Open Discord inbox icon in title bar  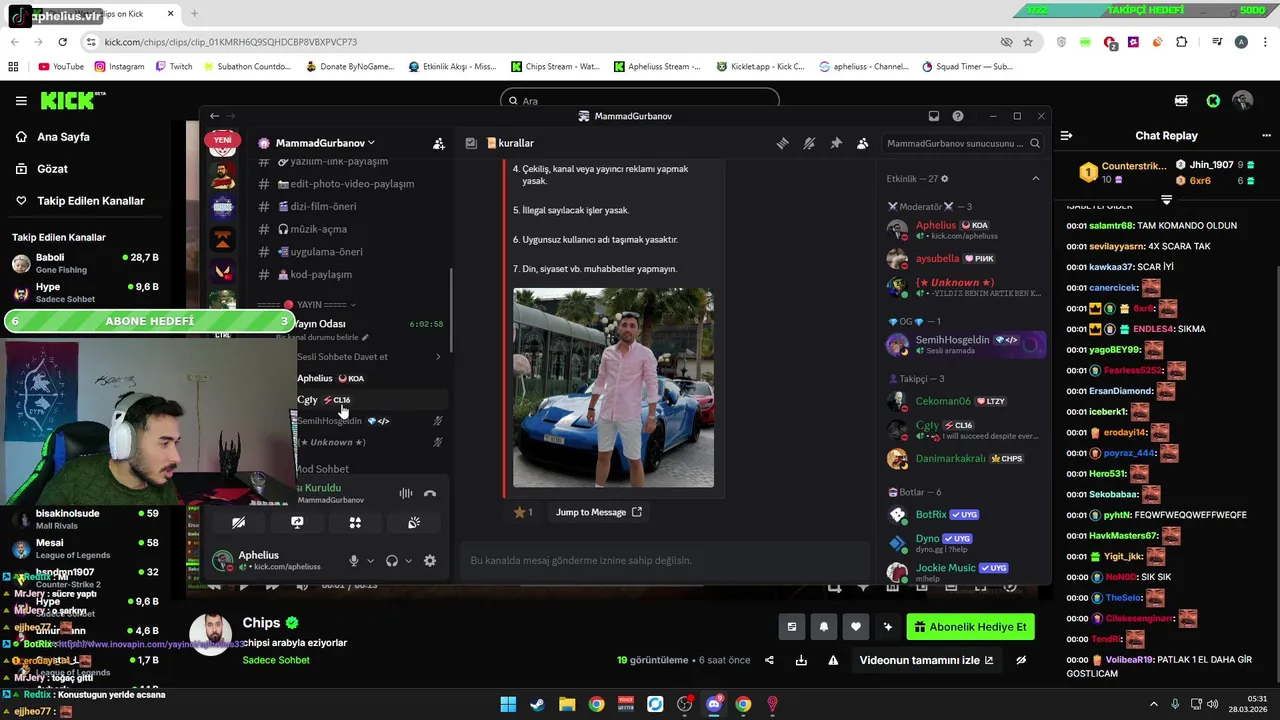[x=934, y=116]
